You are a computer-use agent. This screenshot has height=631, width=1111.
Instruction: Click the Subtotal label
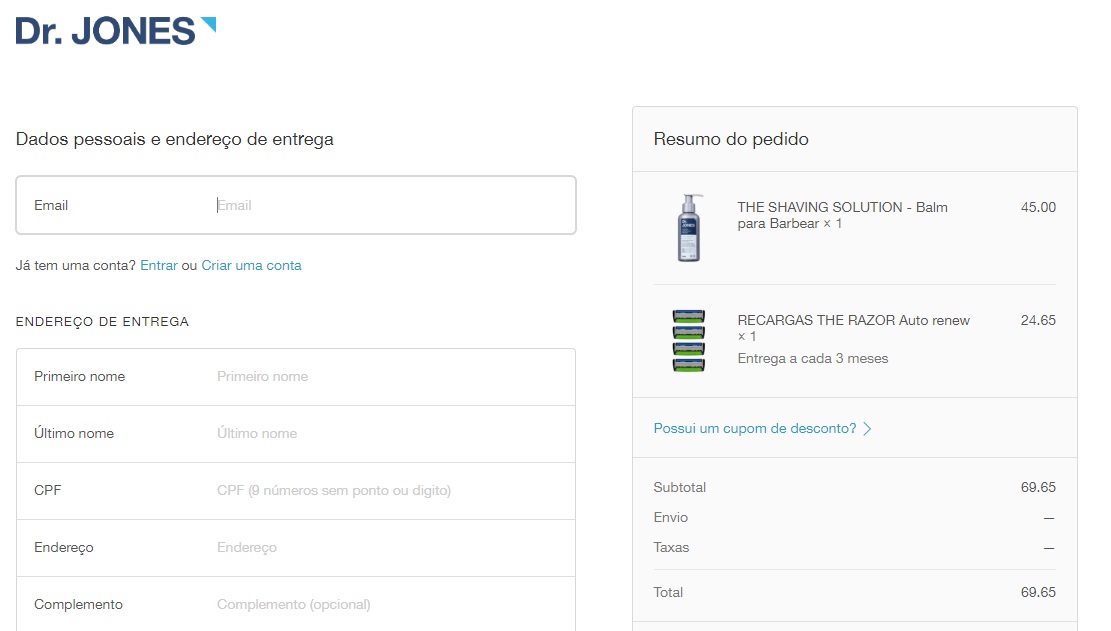[679, 487]
